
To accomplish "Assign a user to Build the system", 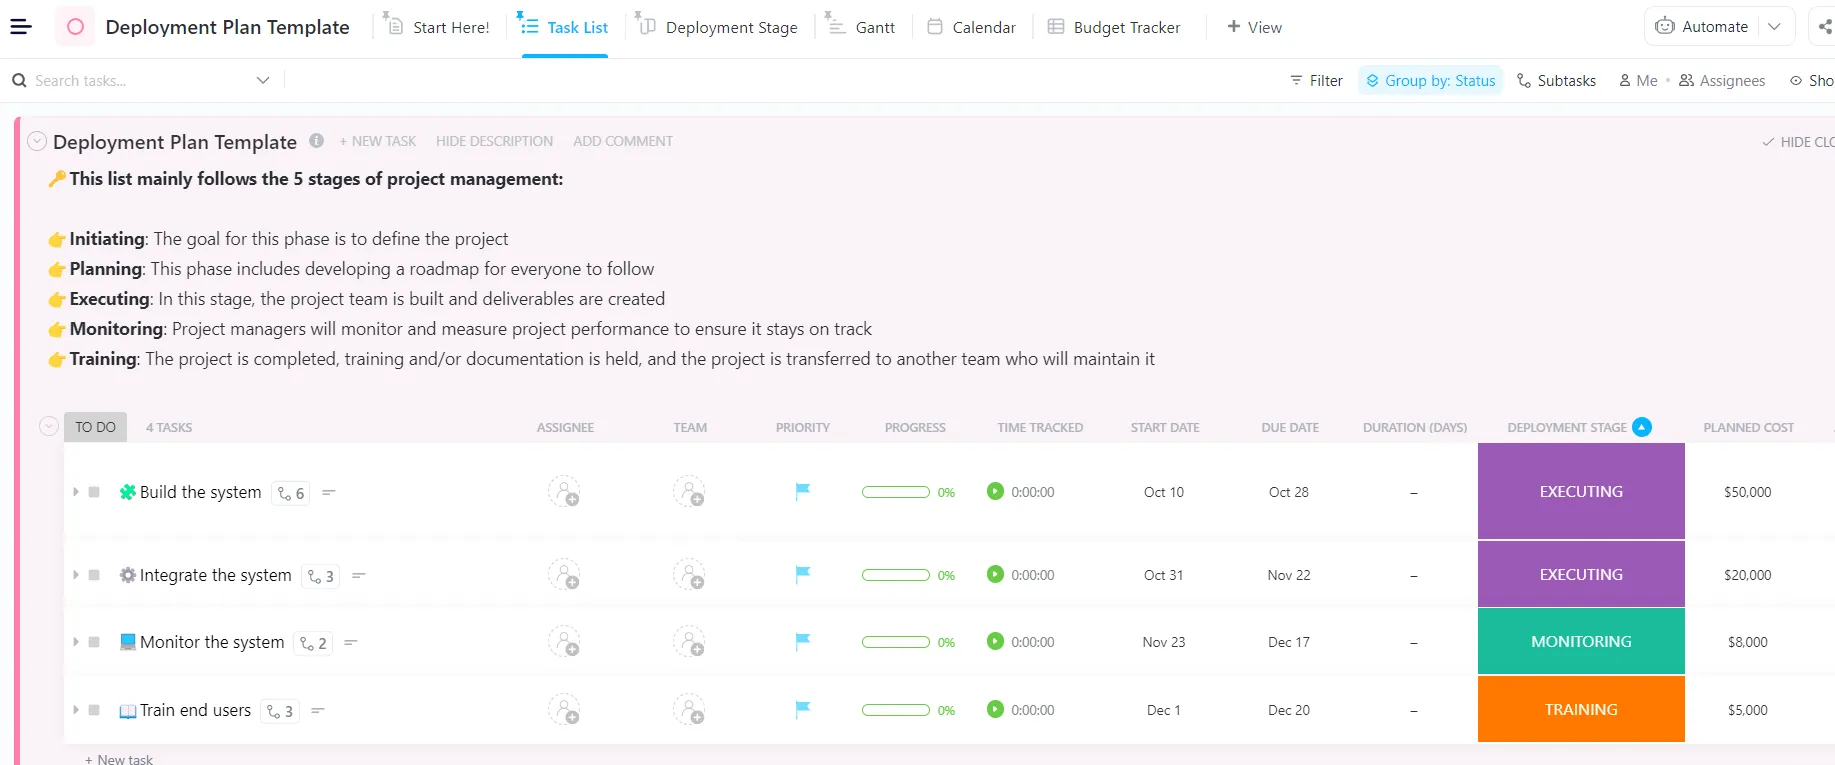I will [564, 492].
